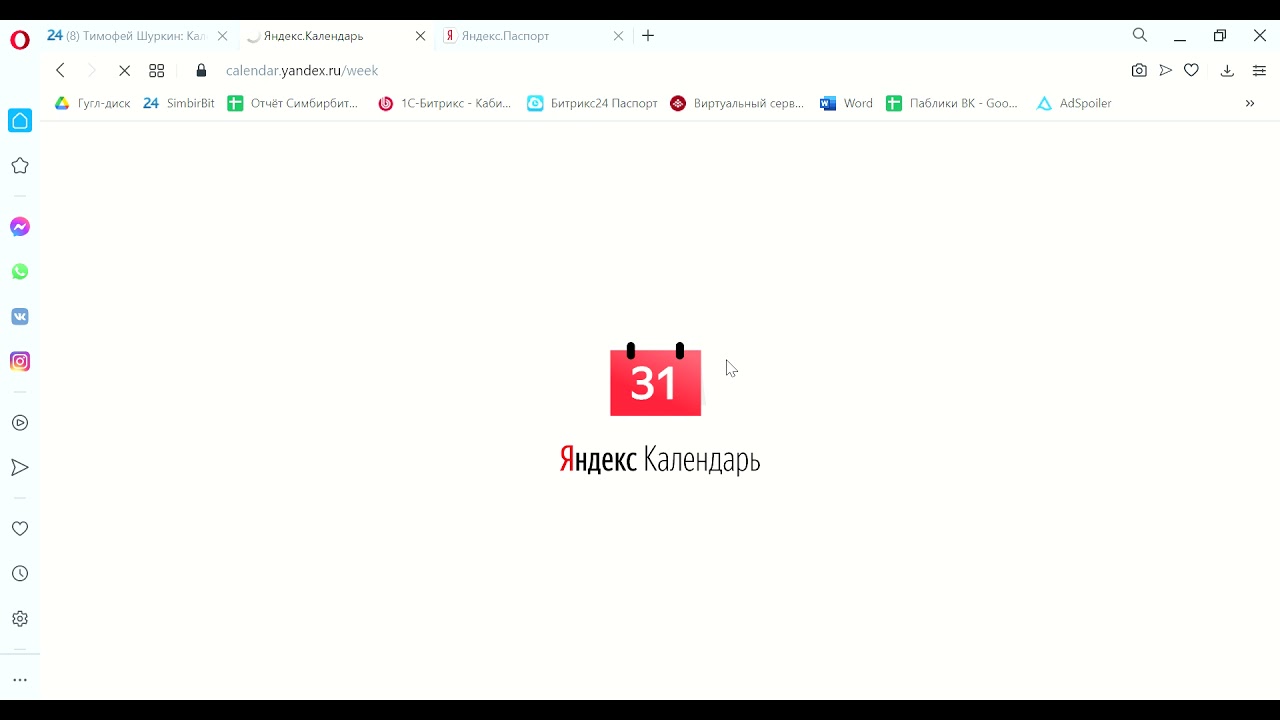Open the SimbirBit bookmark
This screenshot has width=1280, height=720.
point(179,103)
